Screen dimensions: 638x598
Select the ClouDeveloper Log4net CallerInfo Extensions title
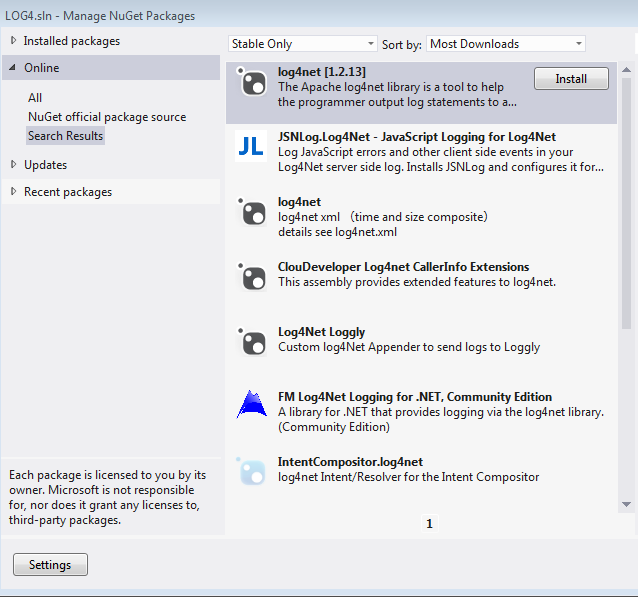click(403, 267)
